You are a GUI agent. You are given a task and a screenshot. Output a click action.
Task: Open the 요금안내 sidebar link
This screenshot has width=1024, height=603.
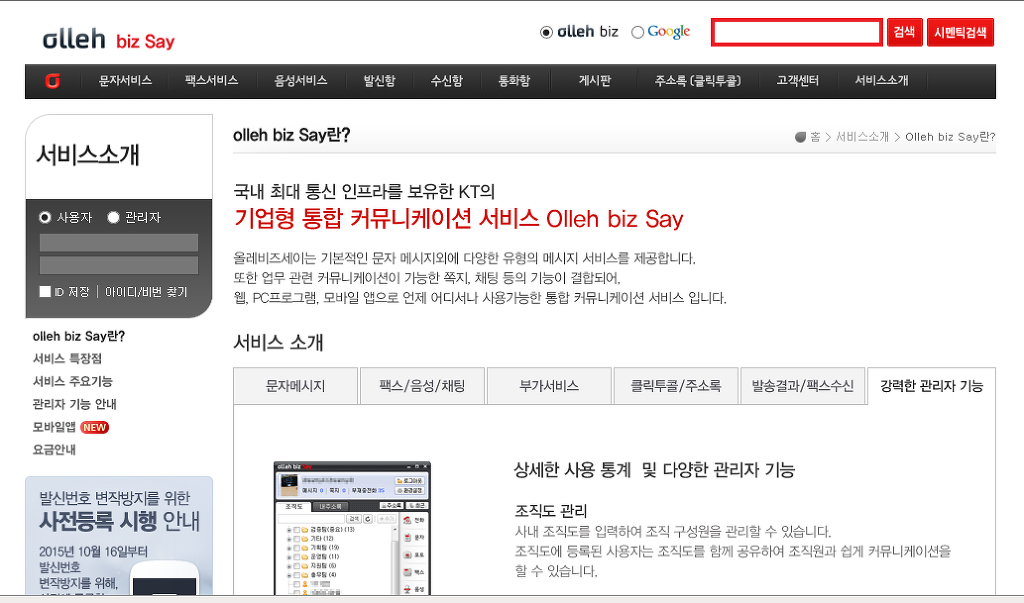(x=54, y=450)
